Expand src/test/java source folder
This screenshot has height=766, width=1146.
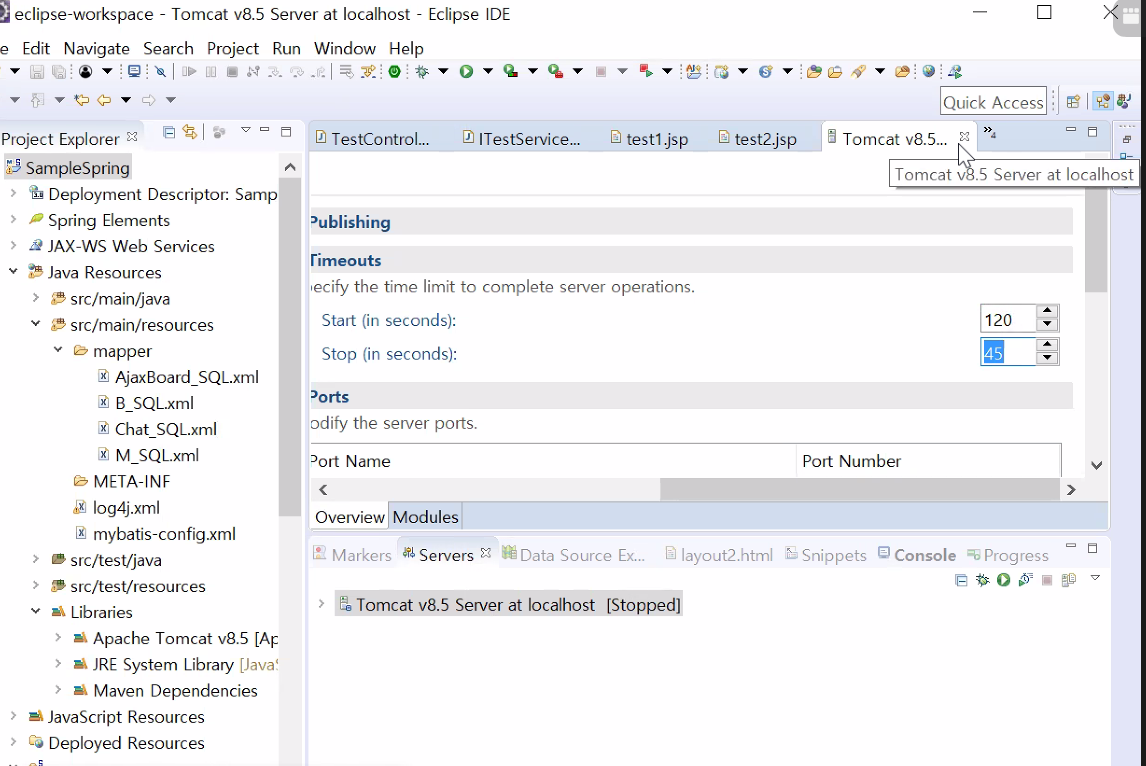(x=36, y=559)
